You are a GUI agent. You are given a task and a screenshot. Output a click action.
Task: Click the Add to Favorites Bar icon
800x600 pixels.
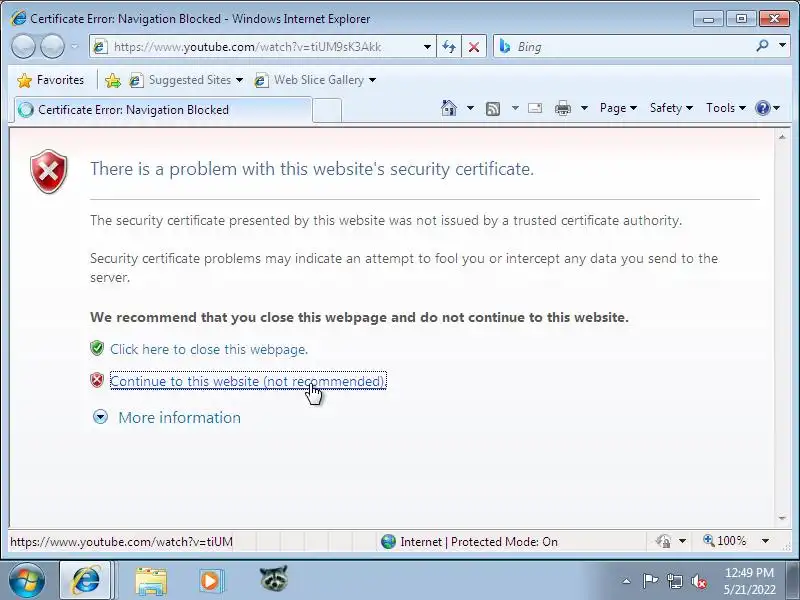[113, 80]
